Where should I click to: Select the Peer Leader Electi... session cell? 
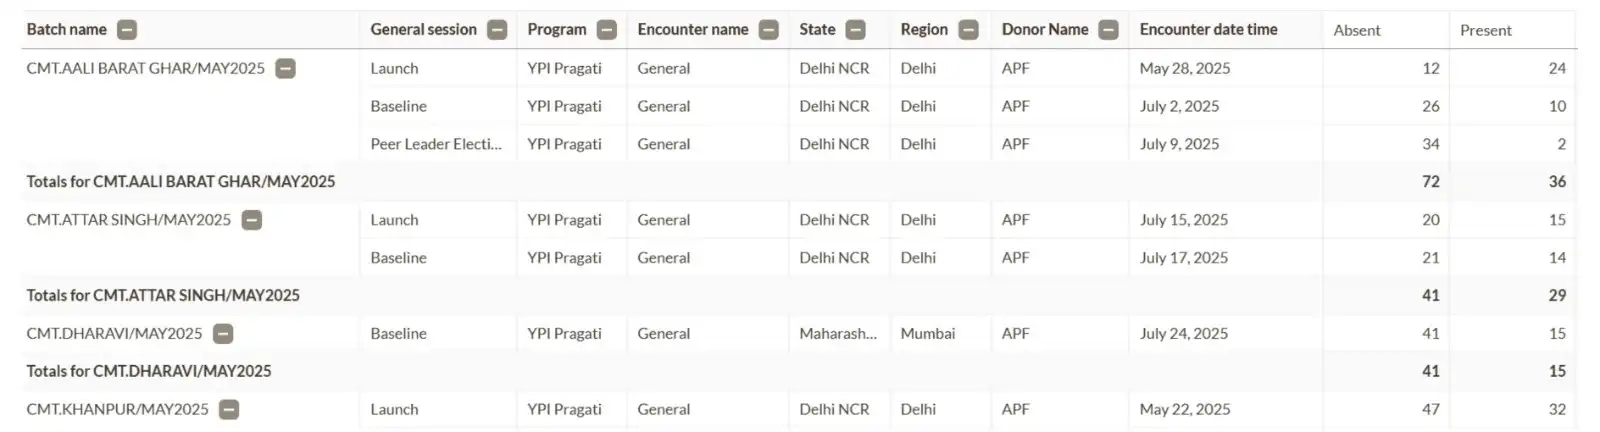436,144
